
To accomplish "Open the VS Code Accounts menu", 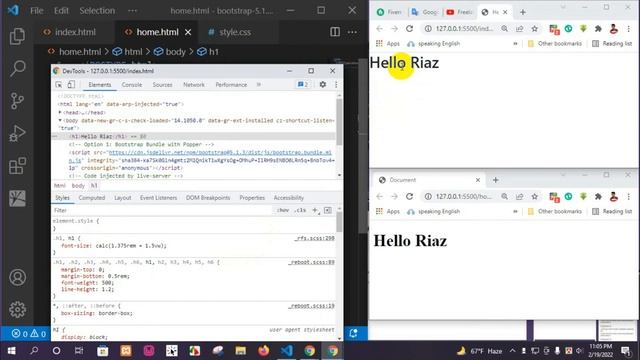I will click(x=17, y=277).
